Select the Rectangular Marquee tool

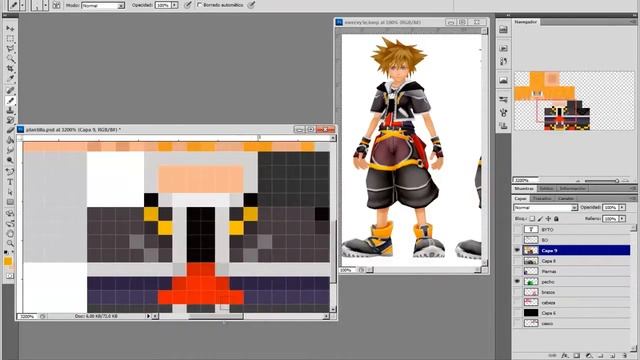point(10,38)
